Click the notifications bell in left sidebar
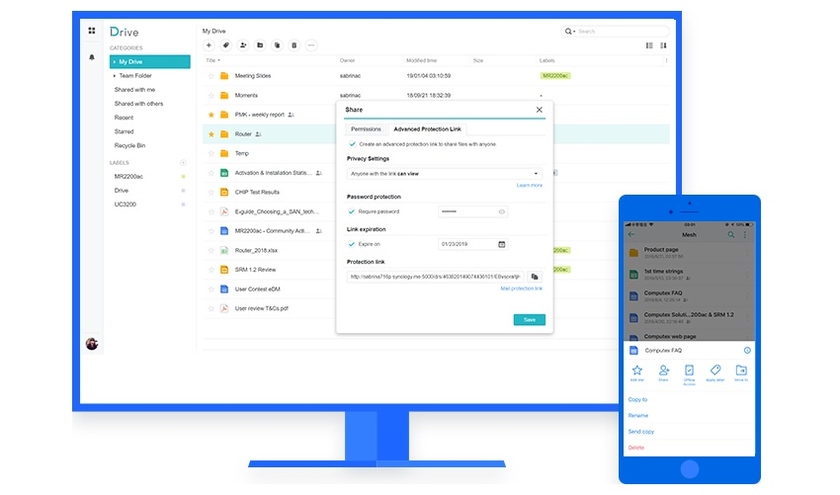This screenshot has height=495, width=840. 92,57
